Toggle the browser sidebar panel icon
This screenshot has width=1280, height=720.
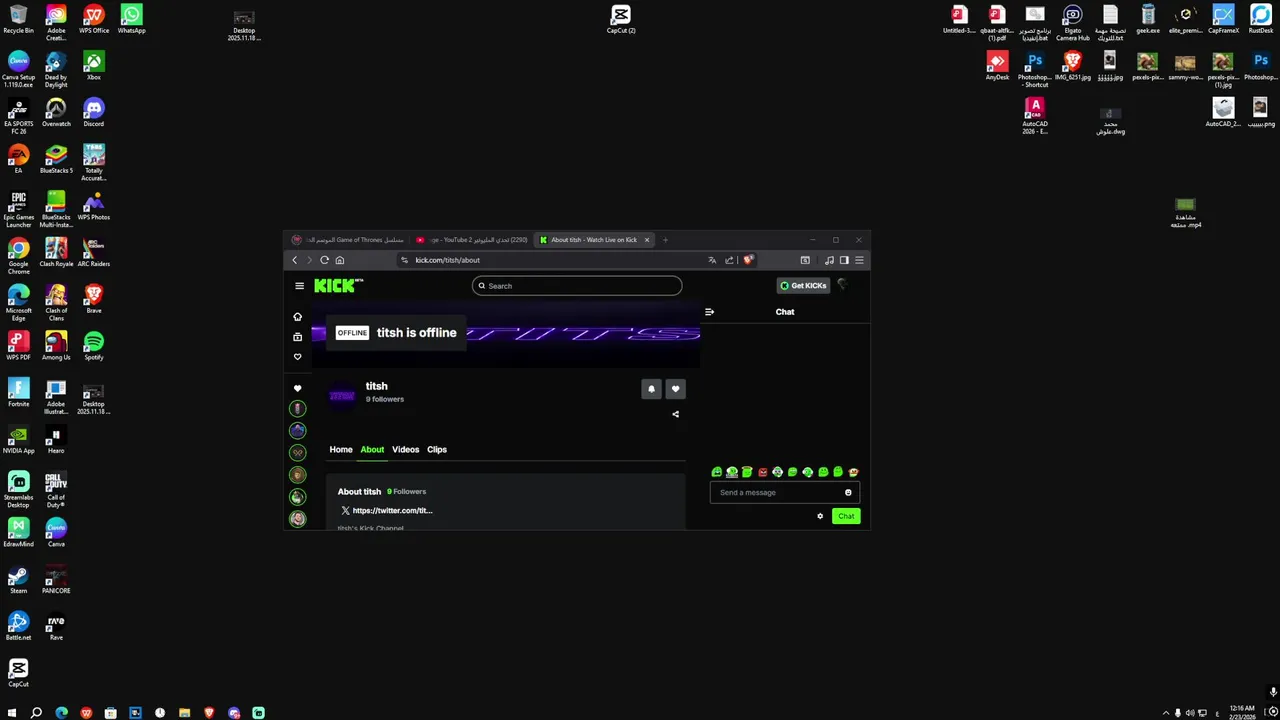pos(844,260)
